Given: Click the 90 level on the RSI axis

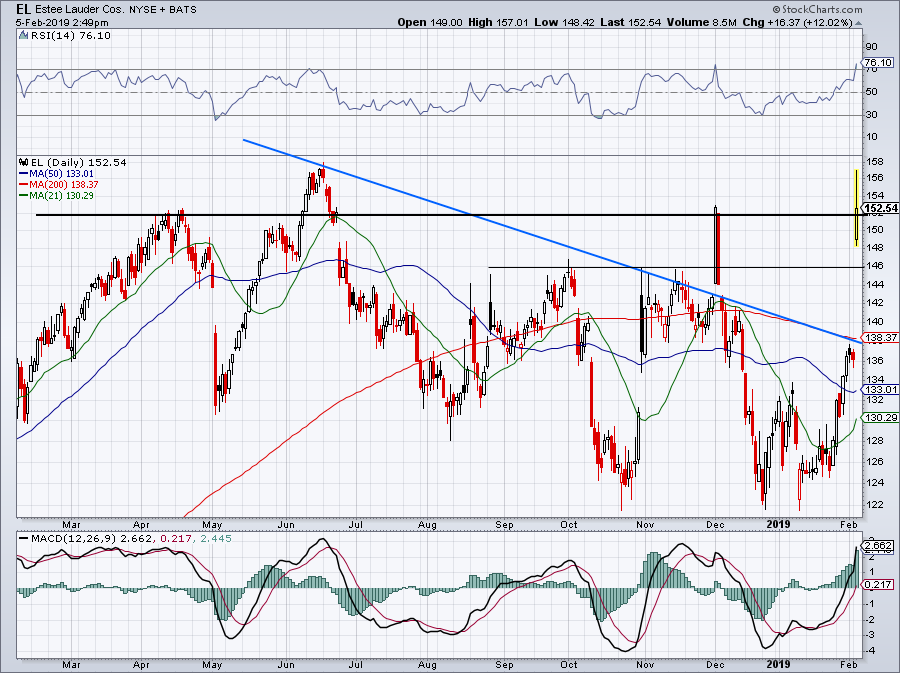Looking at the screenshot, I should tap(871, 47).
